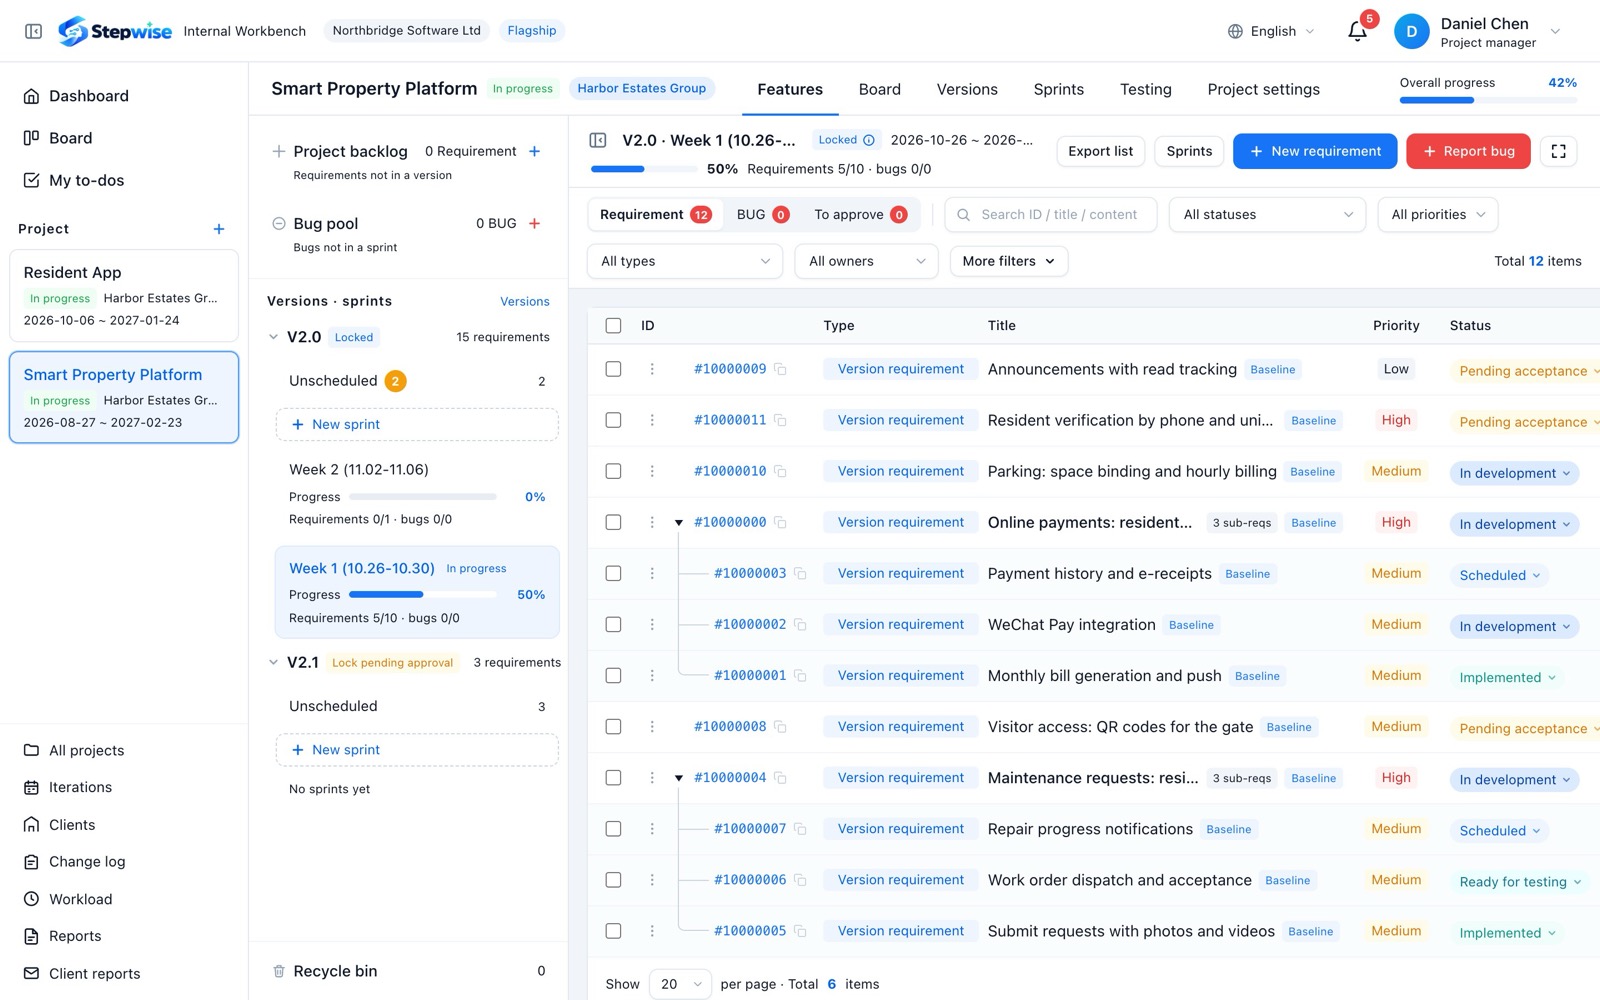This screenshot has height=1000, width=1600.
Task: Open the All owners dropdown
Action: coord(866,261)
